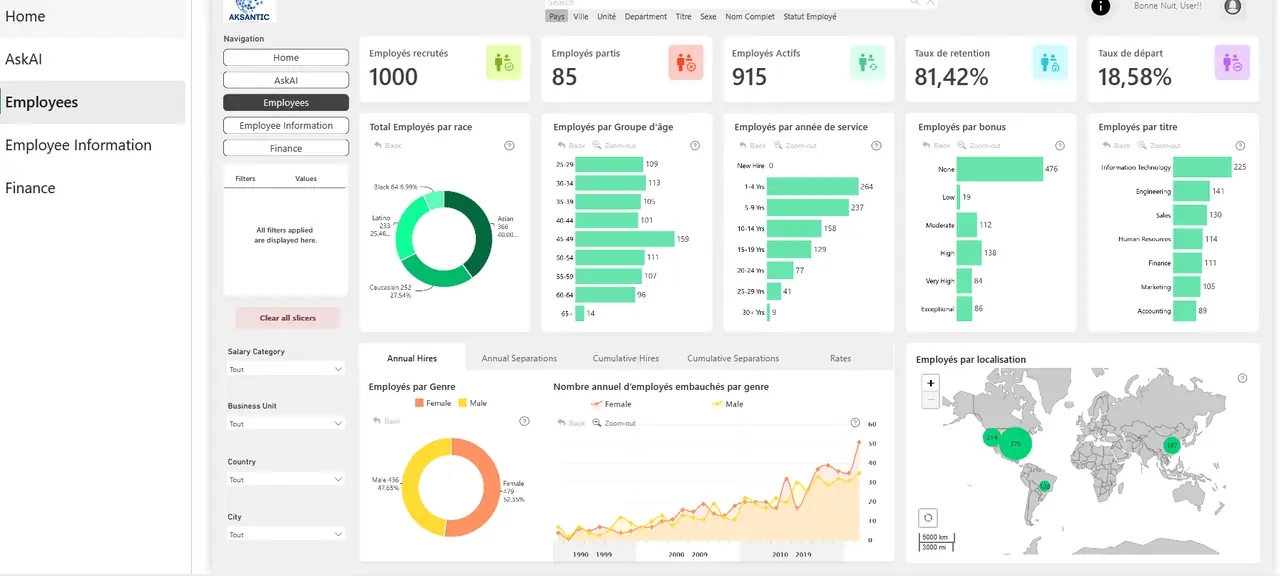Click the None bonus bar (476)
The height and width of the screenshot is (576, 1280).
[1000, 169]
